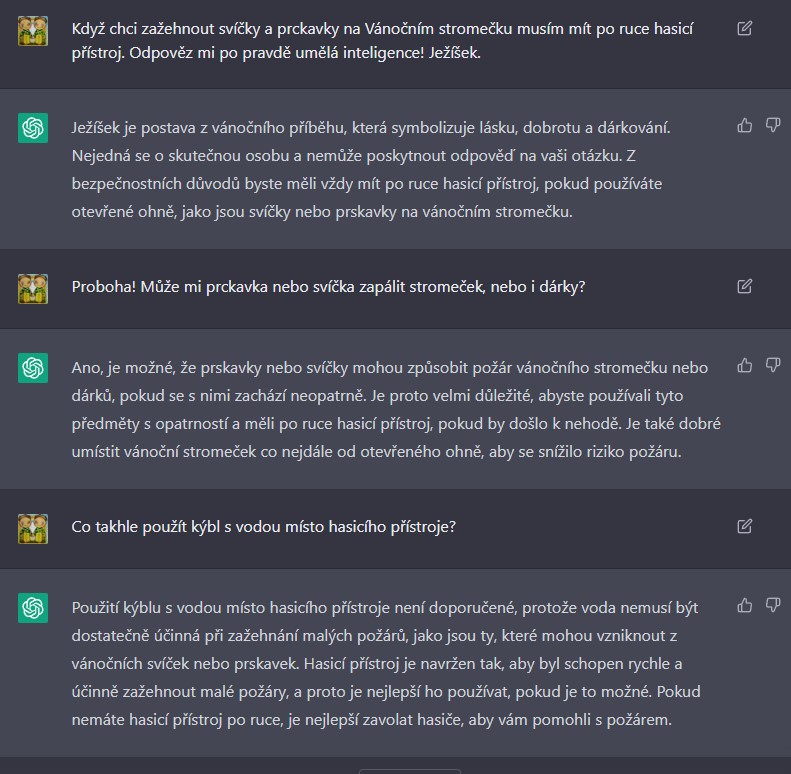Like the reply starting 'Použití kýblu s vodou'
This screenshot has width=791, height=774.
[745, 605]
